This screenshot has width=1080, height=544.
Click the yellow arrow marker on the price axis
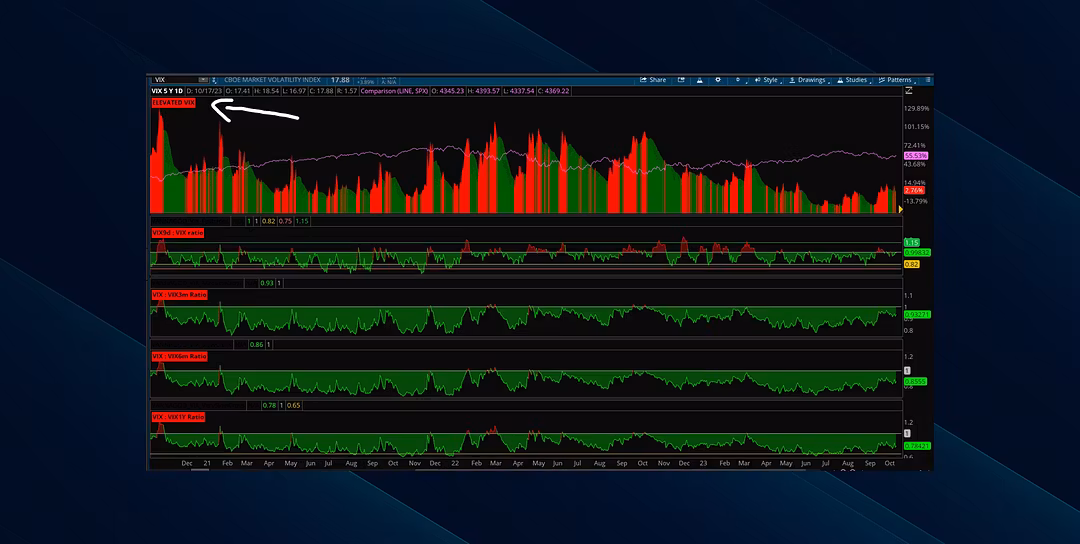pyautogui.click(x=900, y=209)
